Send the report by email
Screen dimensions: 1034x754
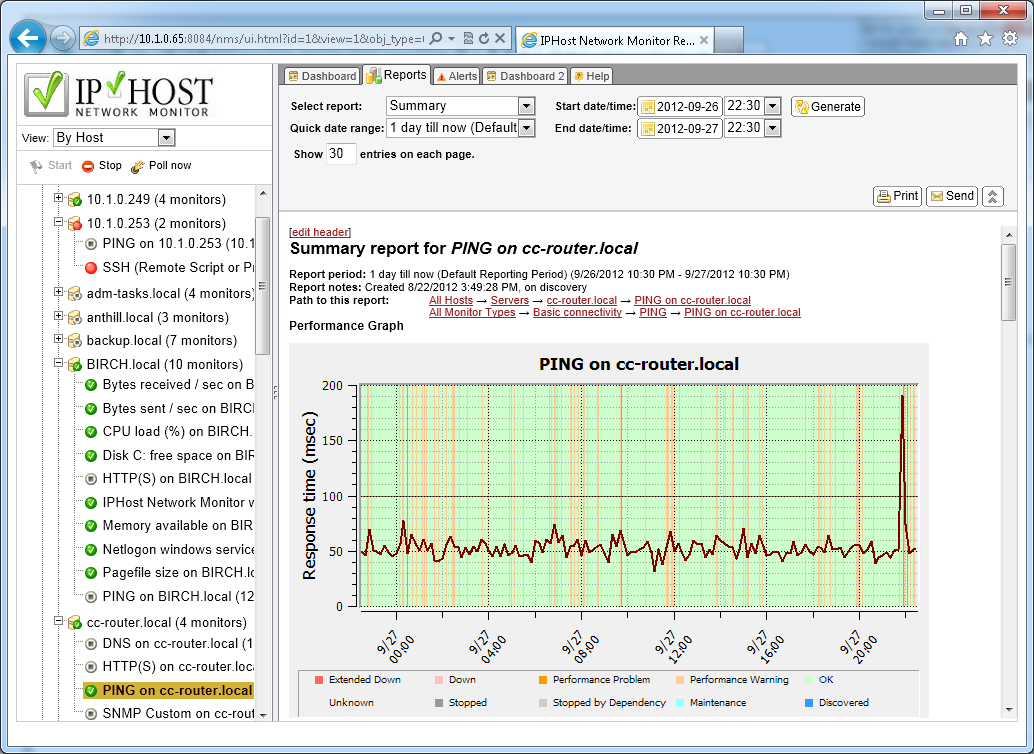[951, 196]
